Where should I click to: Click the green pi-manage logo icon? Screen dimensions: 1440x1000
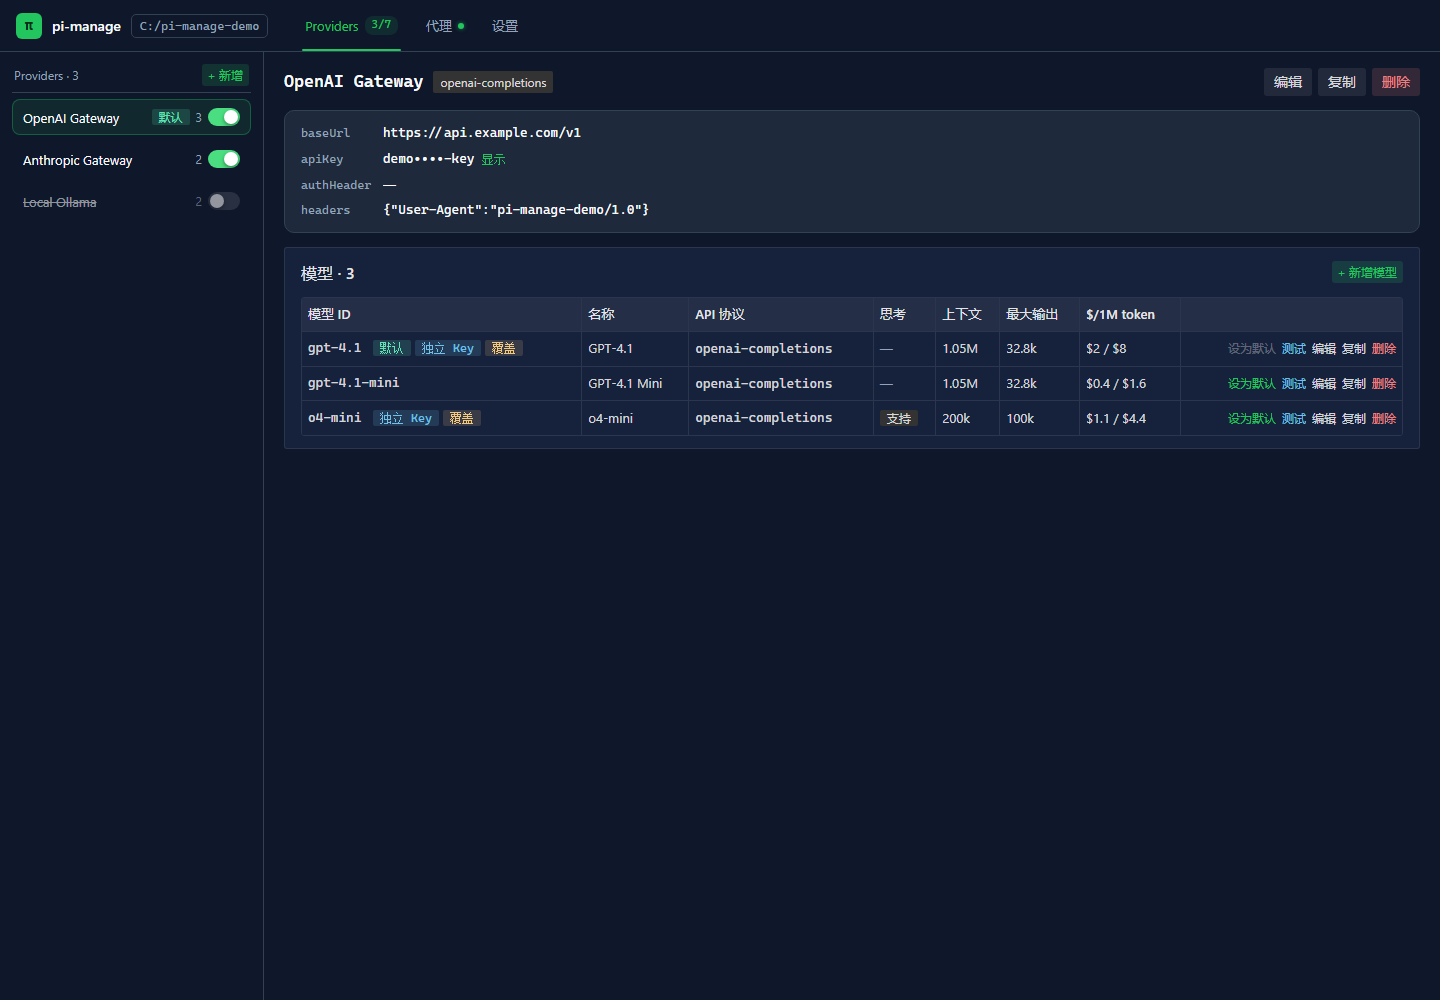click(29, 26)
